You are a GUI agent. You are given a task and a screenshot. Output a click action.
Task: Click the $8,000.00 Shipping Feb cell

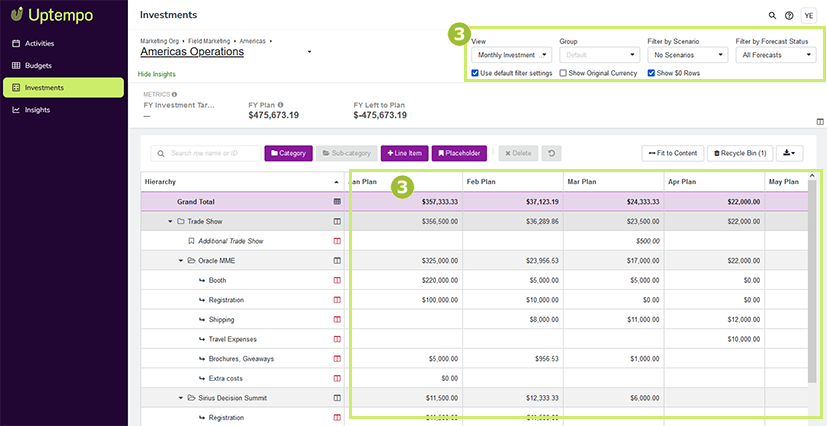[513, 320]
